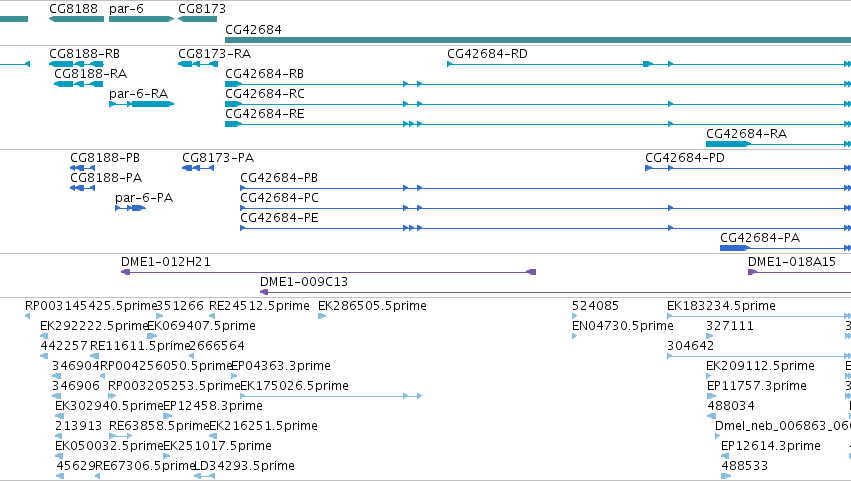Click the DME1-012H21 clone line
This screenshot has width=851, height=481.
click(x=328, y=272)
